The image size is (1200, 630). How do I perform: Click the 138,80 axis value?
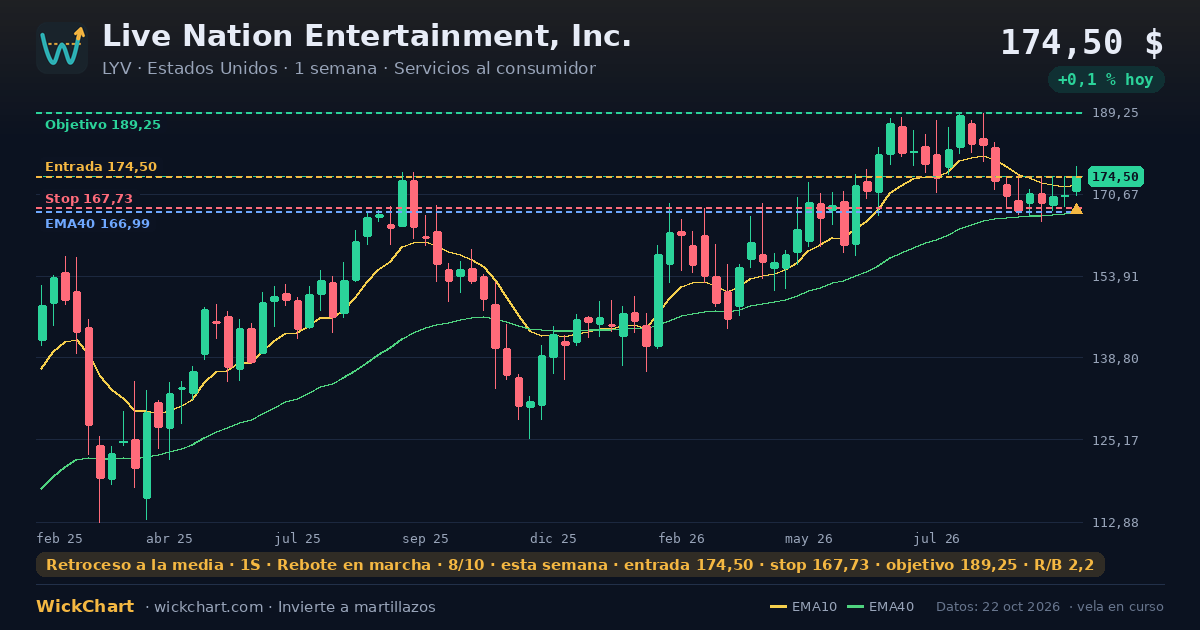[1115, 358]
